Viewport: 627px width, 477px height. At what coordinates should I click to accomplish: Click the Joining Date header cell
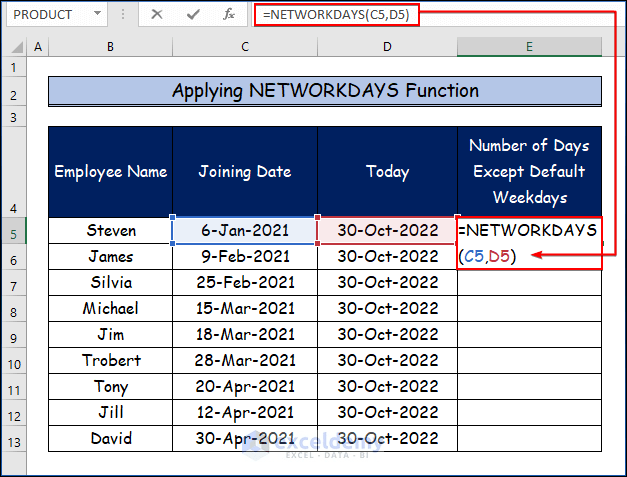pyautogui.click(x=245, y=172)
